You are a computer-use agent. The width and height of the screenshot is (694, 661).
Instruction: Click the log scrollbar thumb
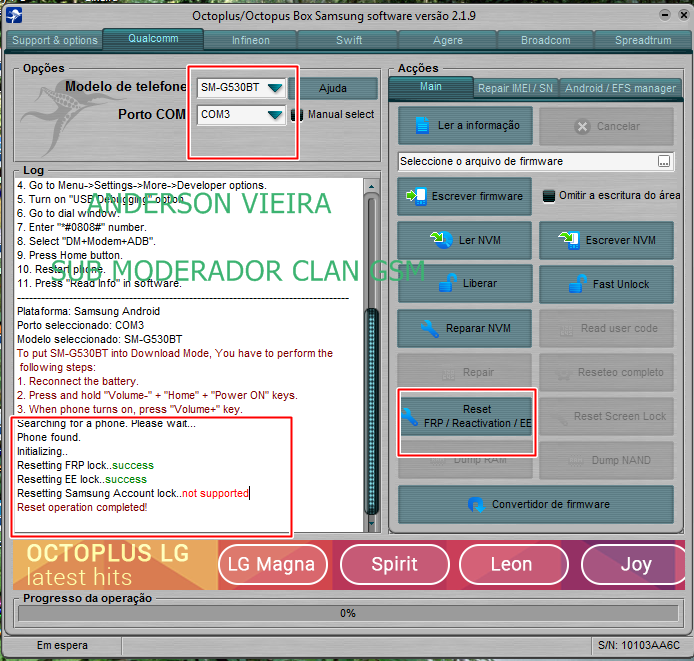pos(372,411)
